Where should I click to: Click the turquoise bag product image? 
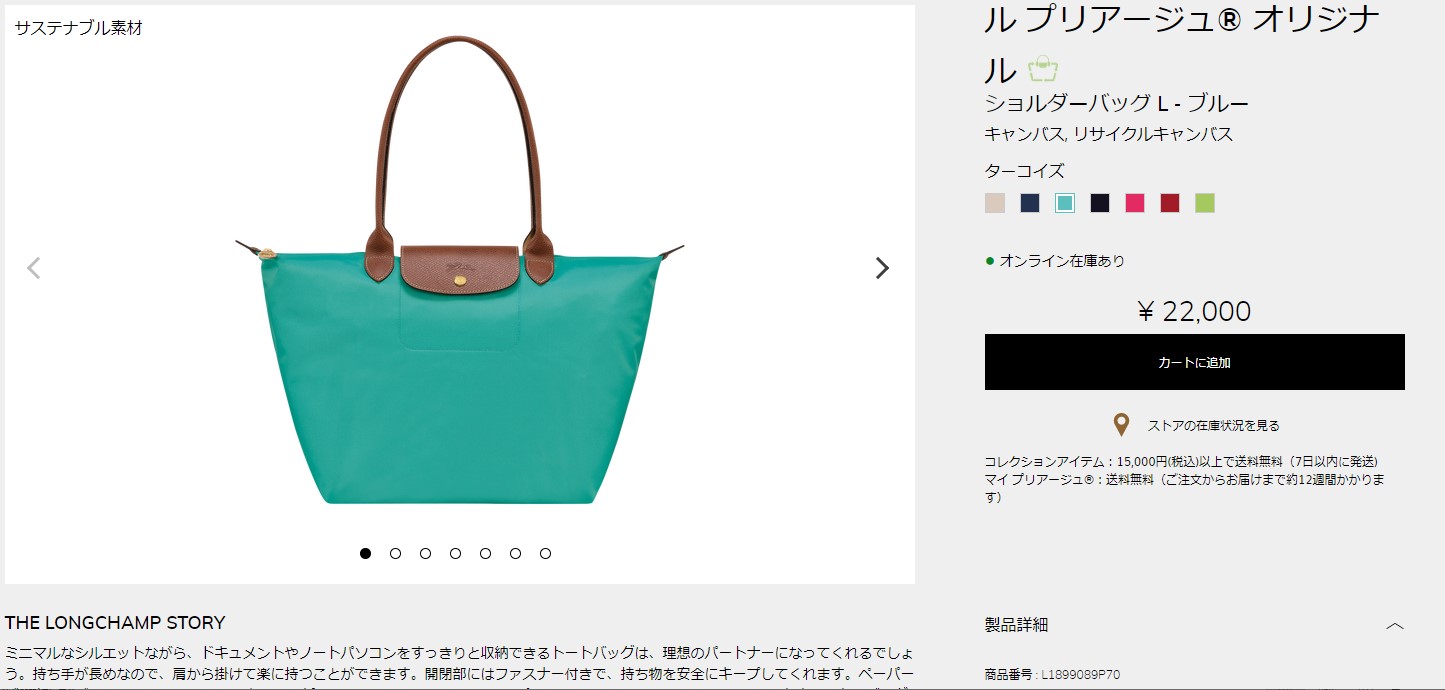click(x=460, y=270)
